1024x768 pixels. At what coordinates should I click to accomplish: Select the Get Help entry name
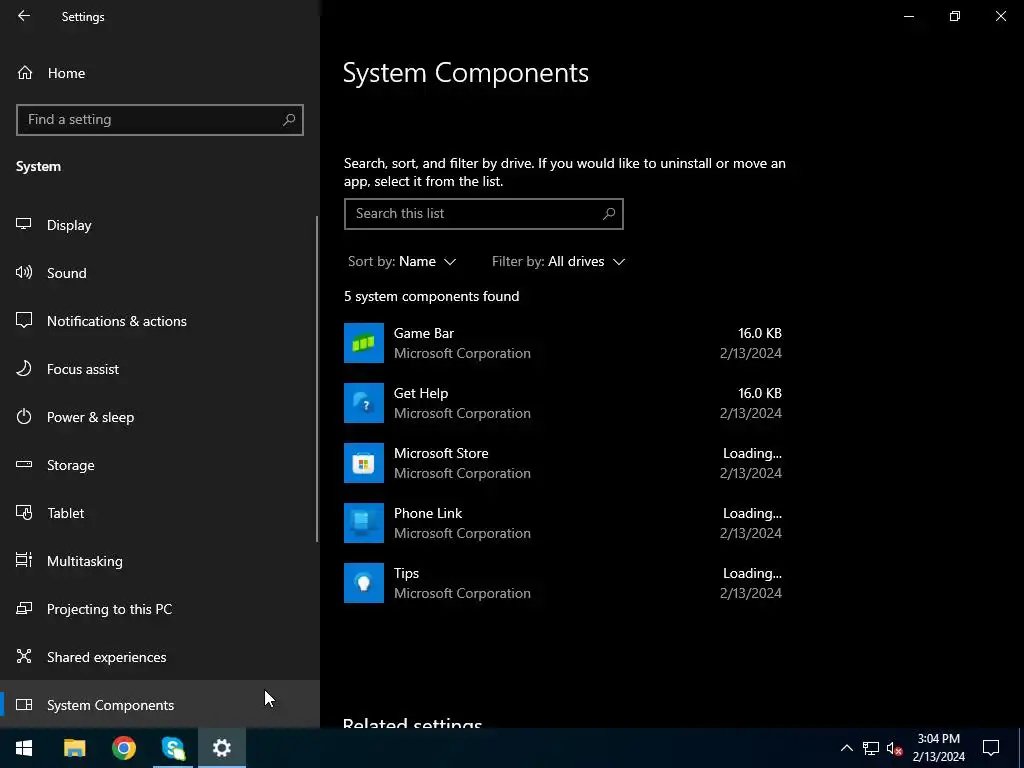pyautogui.click(x=421, y=393)
